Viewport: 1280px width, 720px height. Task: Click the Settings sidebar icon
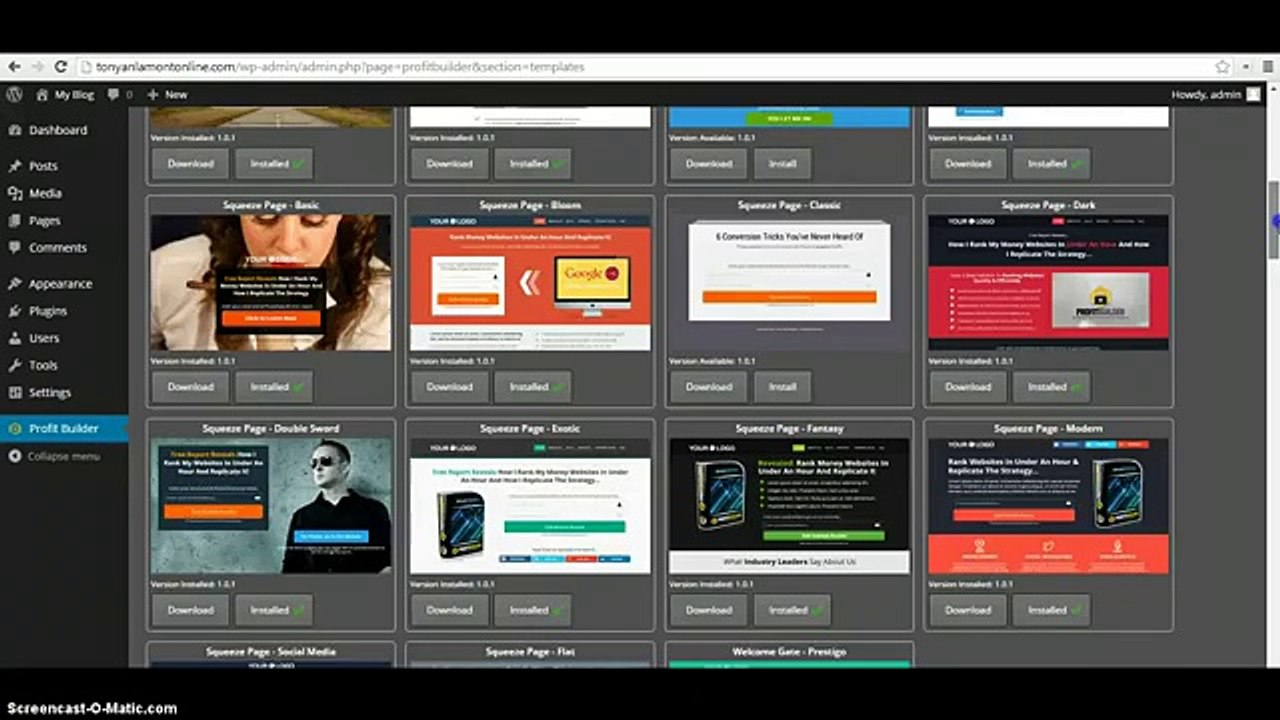coord(14,392)
